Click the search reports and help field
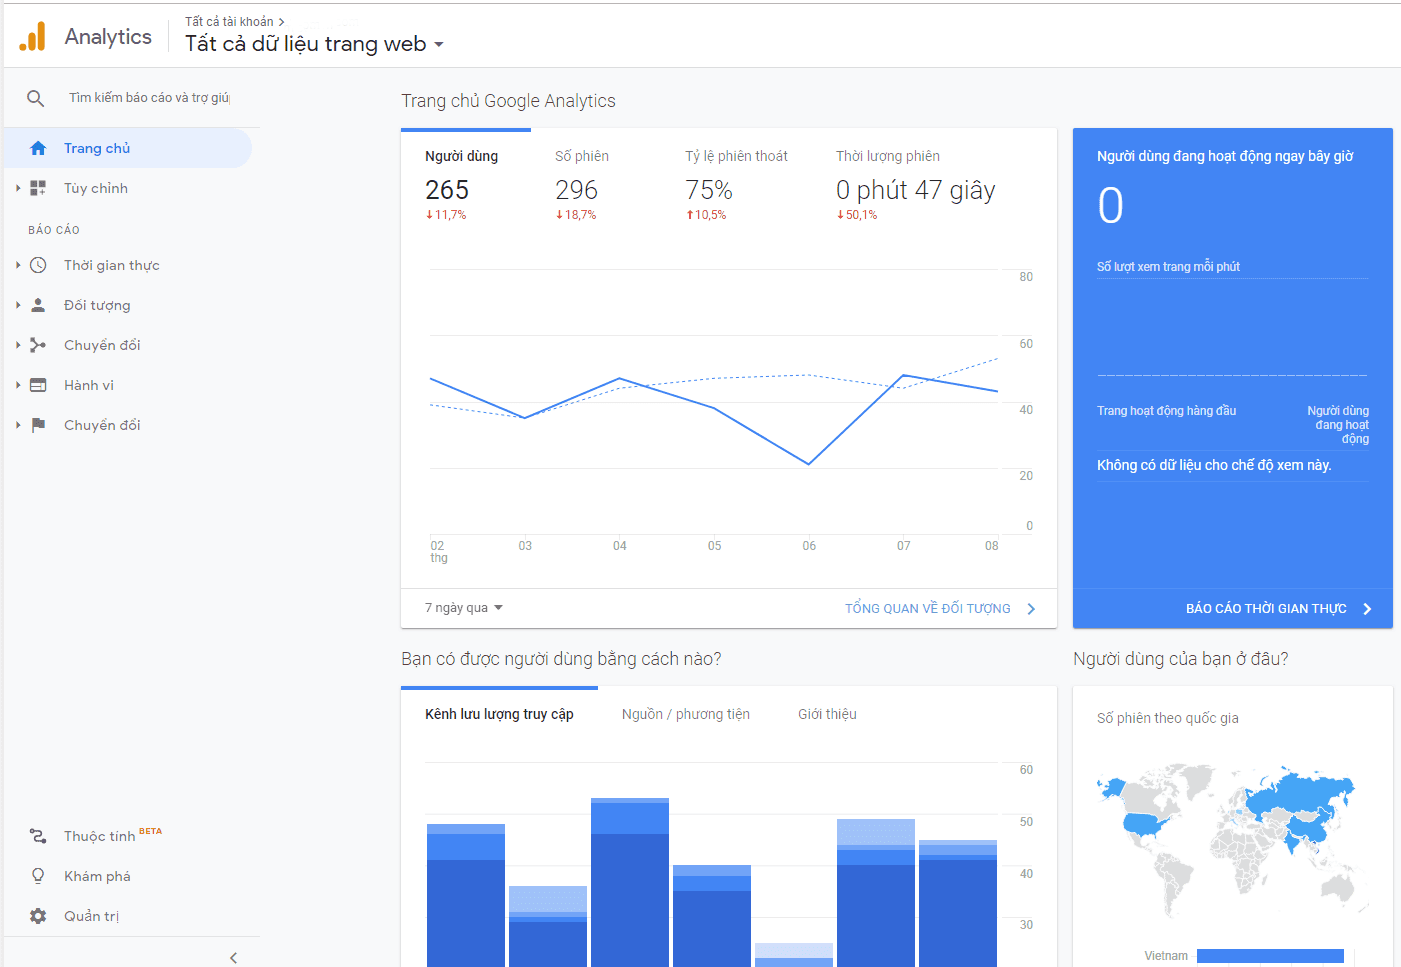 tap(149, 98)
